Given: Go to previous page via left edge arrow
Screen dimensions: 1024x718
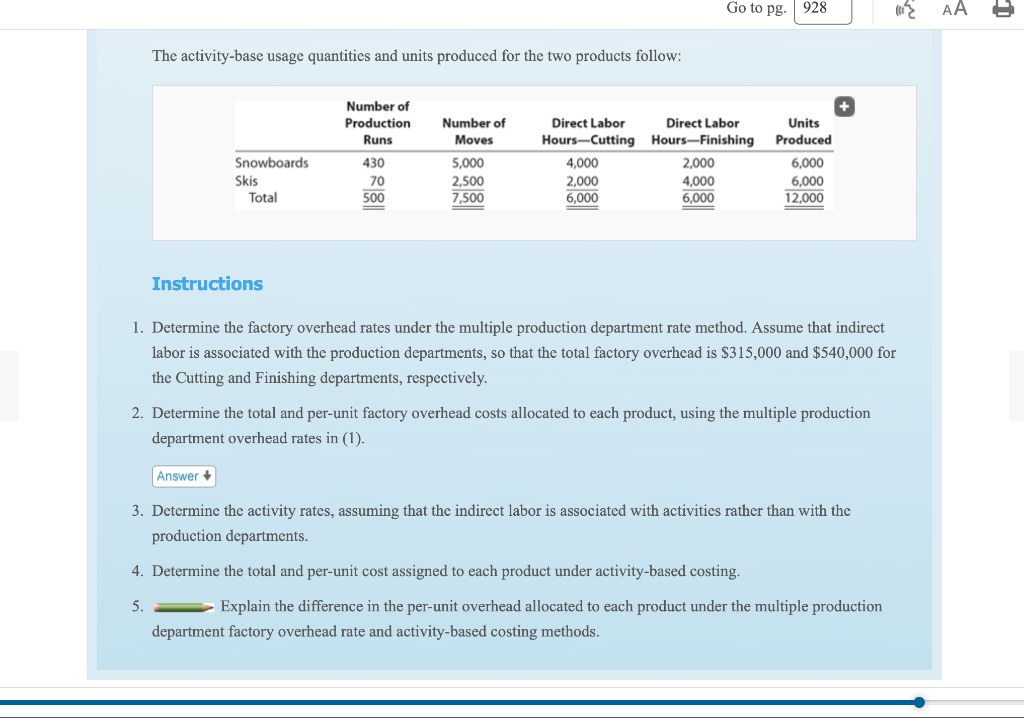Looking at the screenshot, I should pos(9,385).
